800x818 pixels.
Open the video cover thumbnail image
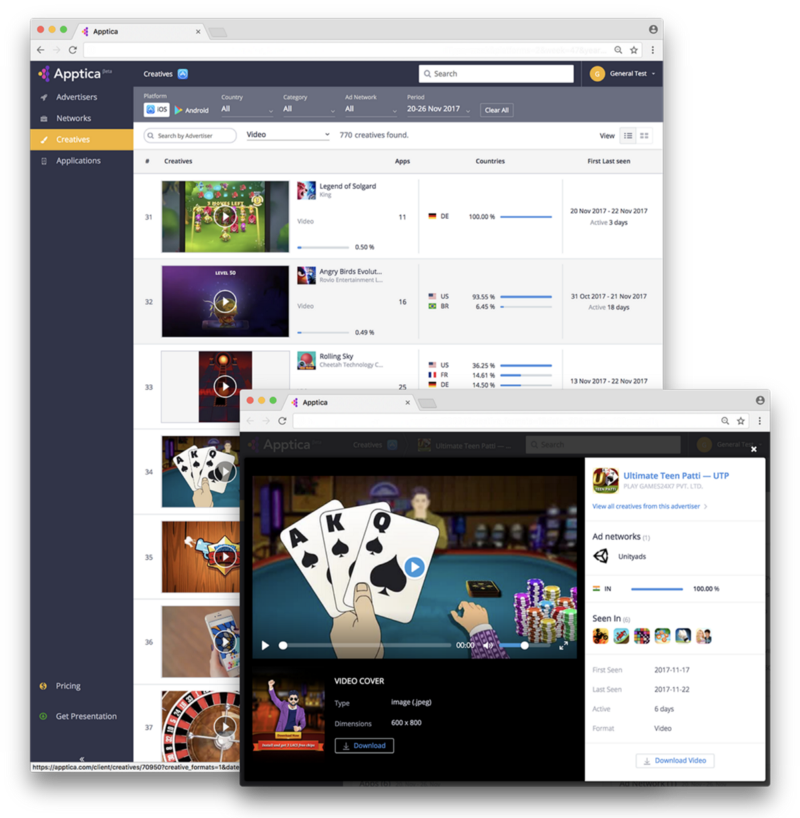(x=289, y=714)
